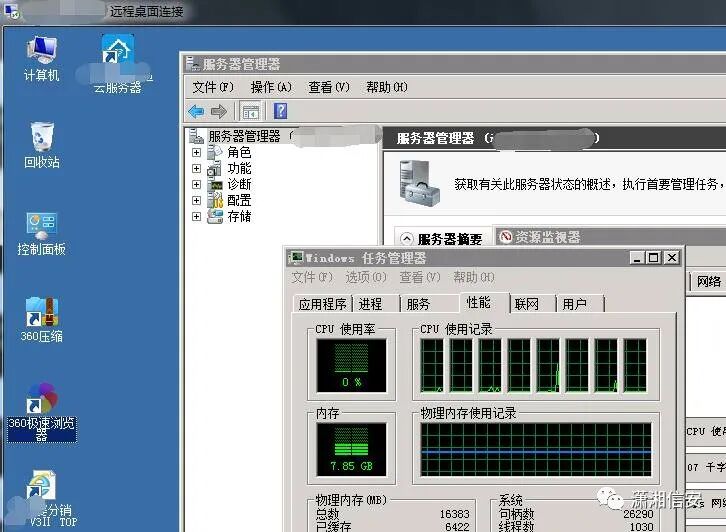Click the server toolbox icon in overview
Viewport: 726px width, 532px height.
pyautogui.click(x=419, y=183)
